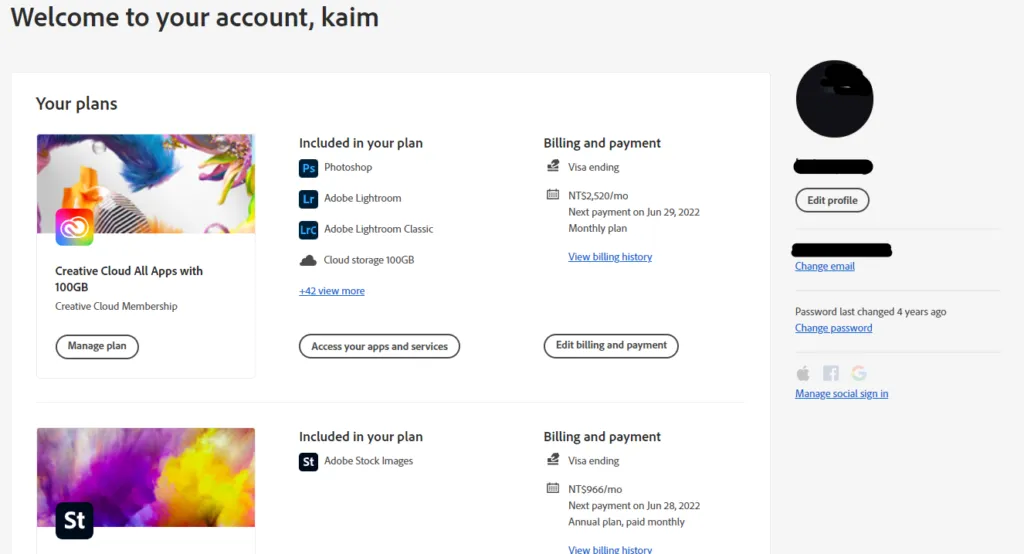Click the large Stock plan logo
The height and width of the screenshot is (554, 1024).
74,520
